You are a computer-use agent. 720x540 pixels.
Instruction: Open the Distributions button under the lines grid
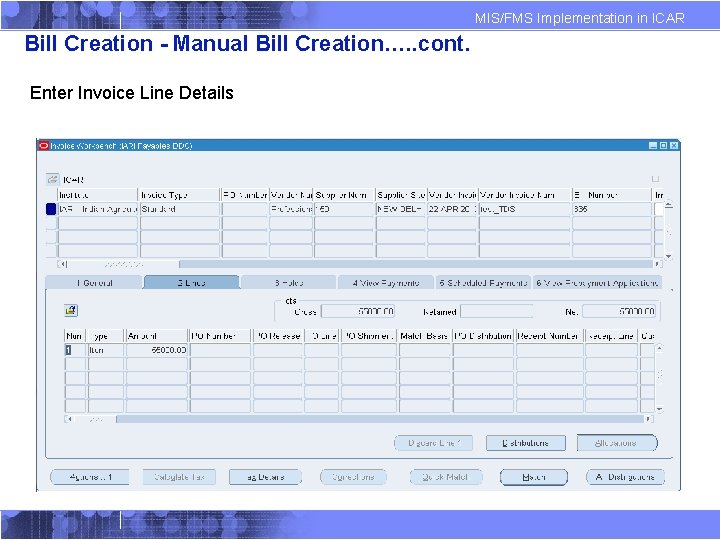[526, 443]
